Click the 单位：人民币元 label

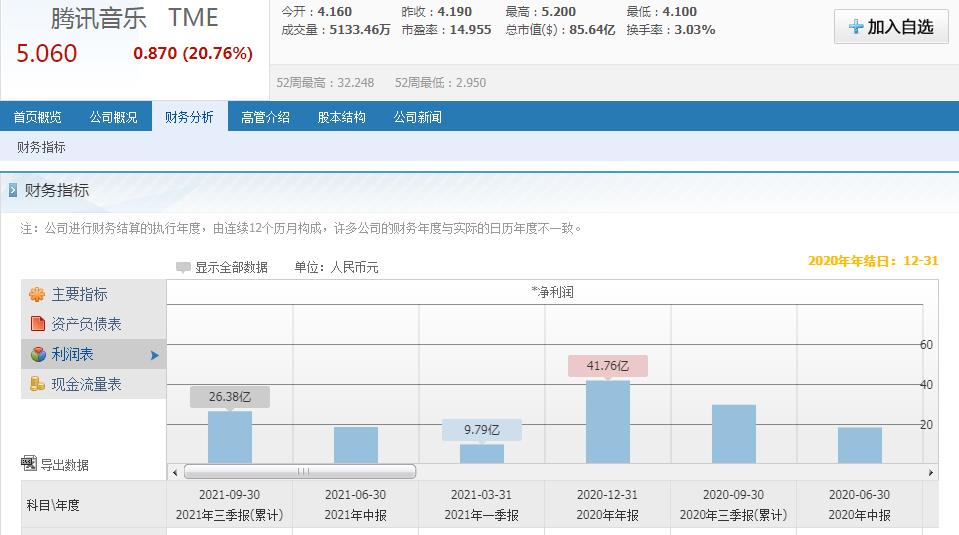pos(336,267)
